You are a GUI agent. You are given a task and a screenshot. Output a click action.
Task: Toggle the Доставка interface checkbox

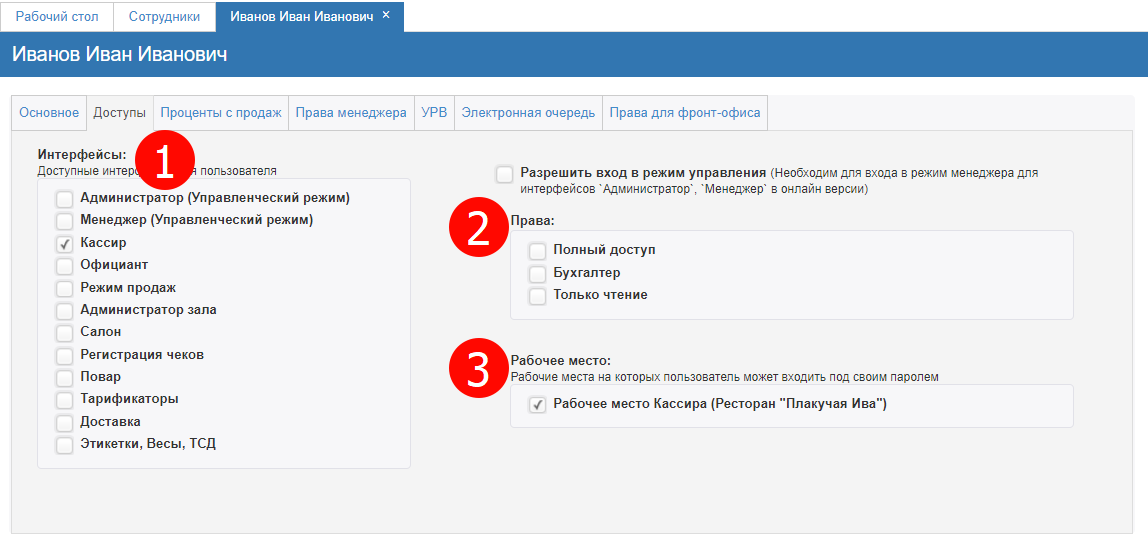(65, 423)
